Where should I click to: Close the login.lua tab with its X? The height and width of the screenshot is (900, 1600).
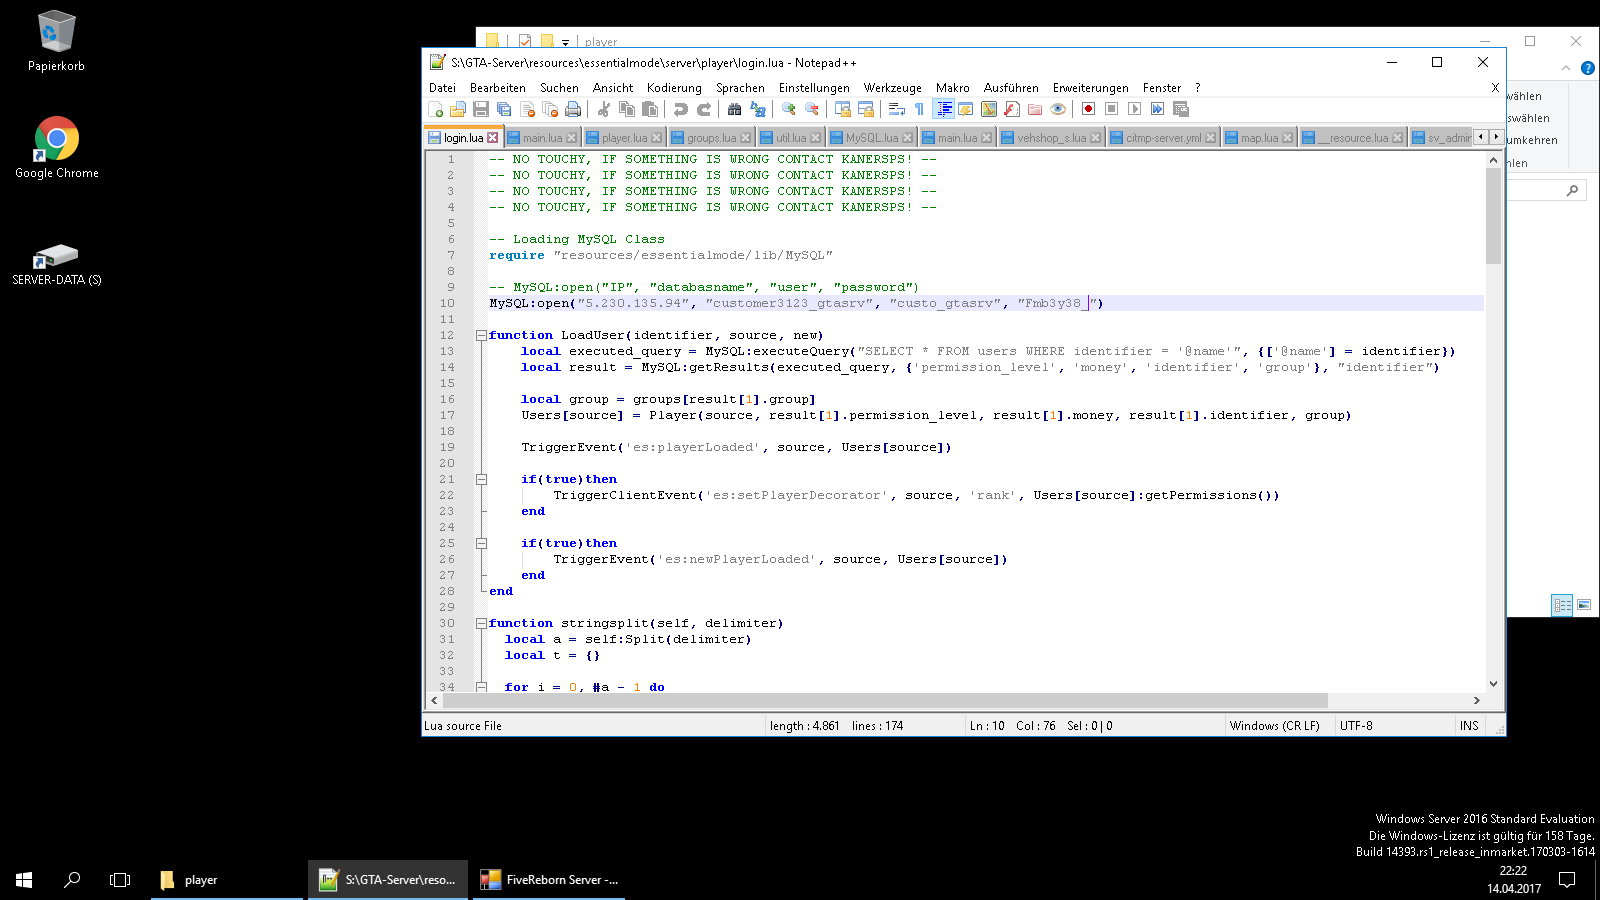point(492,138)
